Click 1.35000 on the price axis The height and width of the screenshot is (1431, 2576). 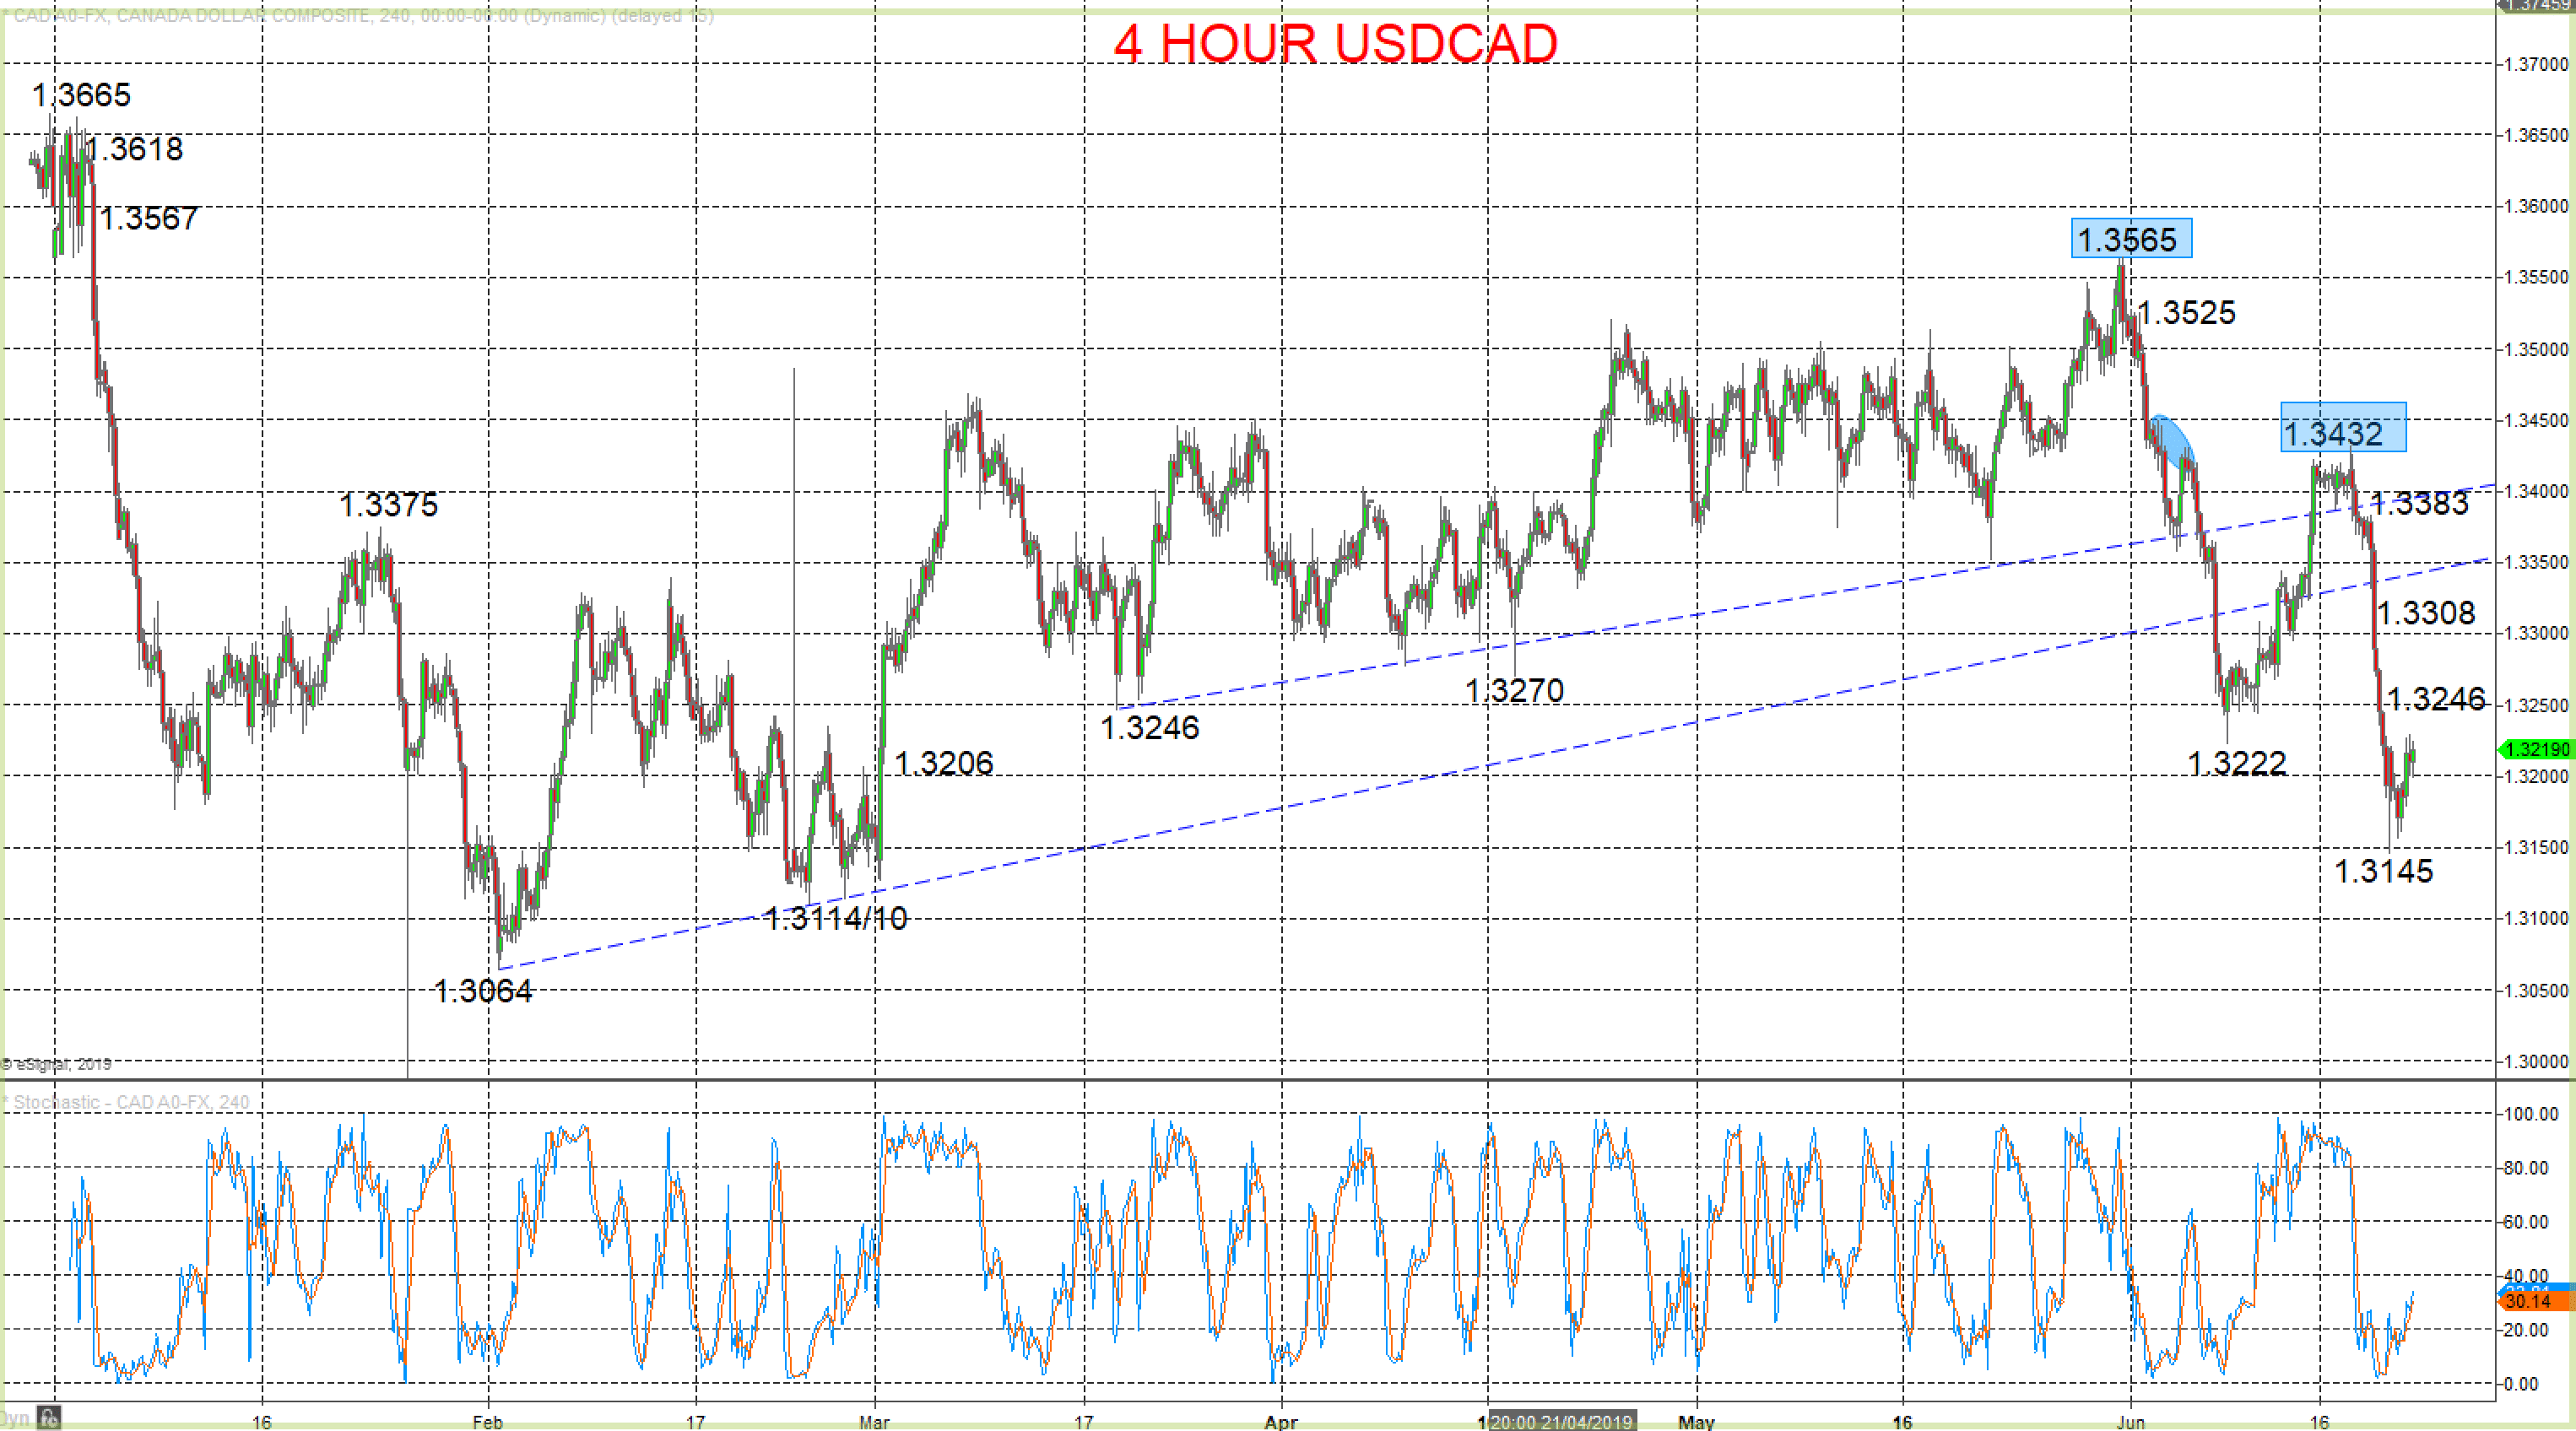2535,349
